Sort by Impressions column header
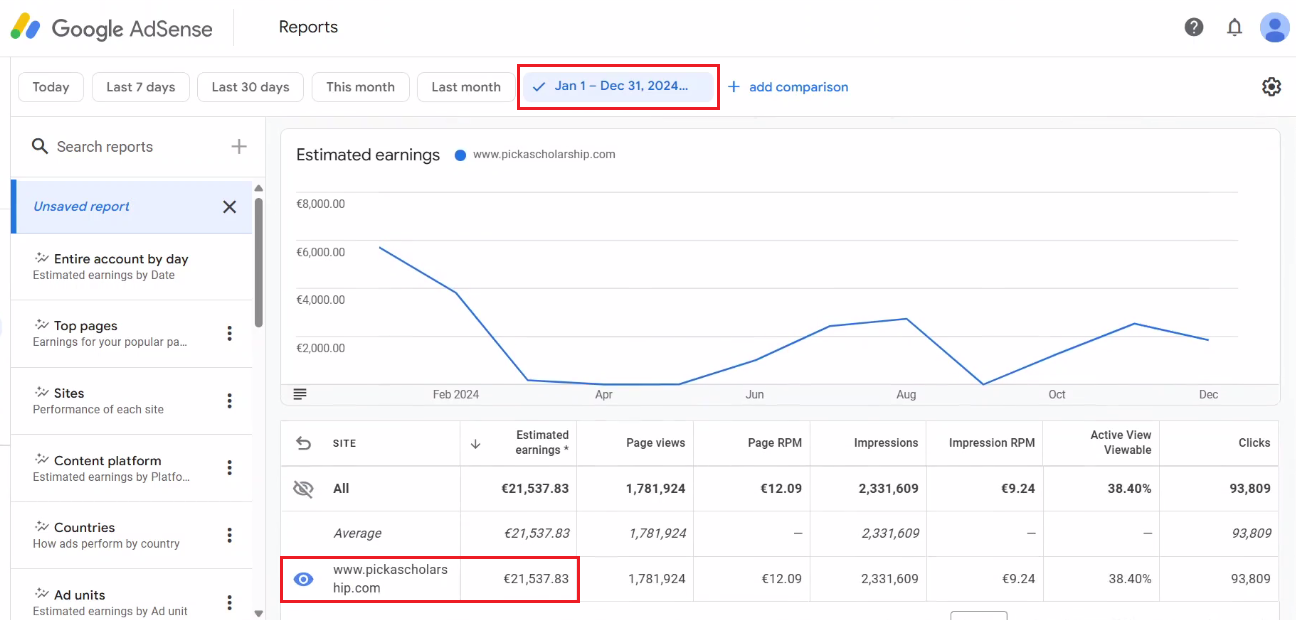This screenshot has width=1296, height=626. pos(886,443)
